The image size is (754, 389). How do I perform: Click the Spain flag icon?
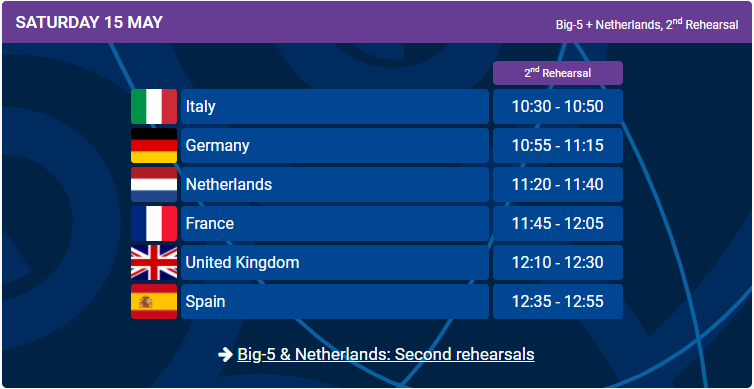pyautogui.click(x=154, y=301)
